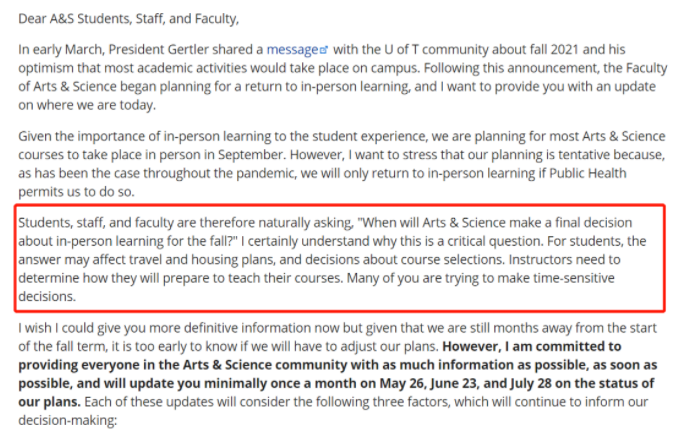Click the final line 'decision-making:'
Image resolution: width=682 pixels, height=437 pixels.
[67, 420]
